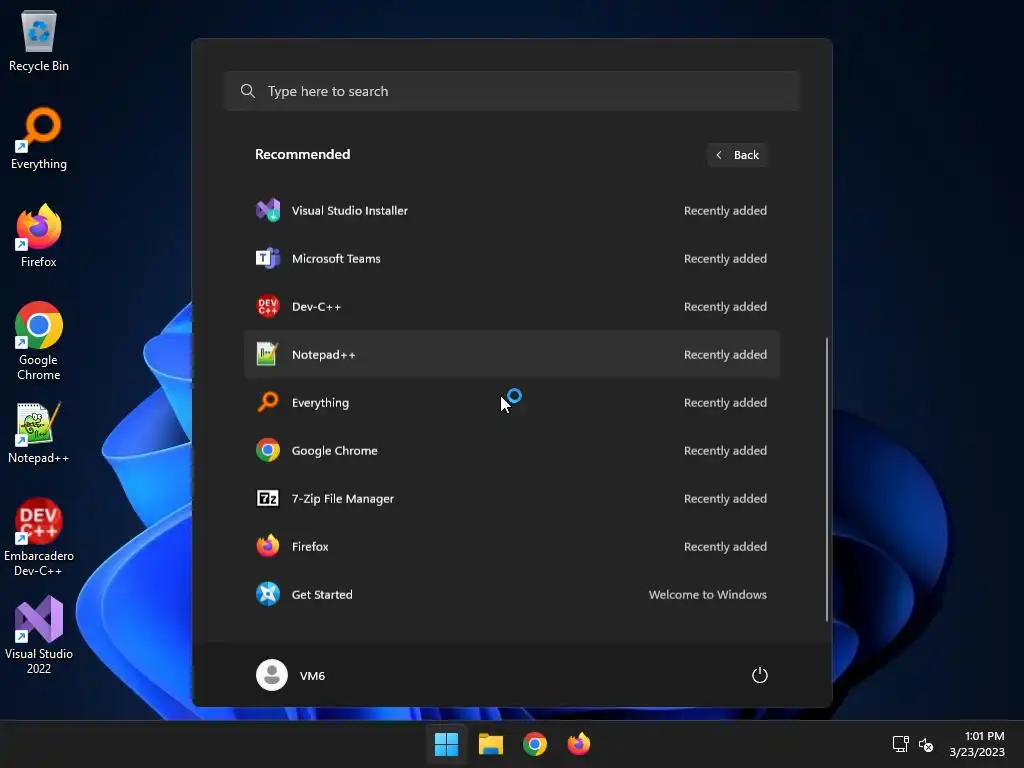
Task: Click Dev-C++ icon in Recommended list
Action: (x=268, y=306)
